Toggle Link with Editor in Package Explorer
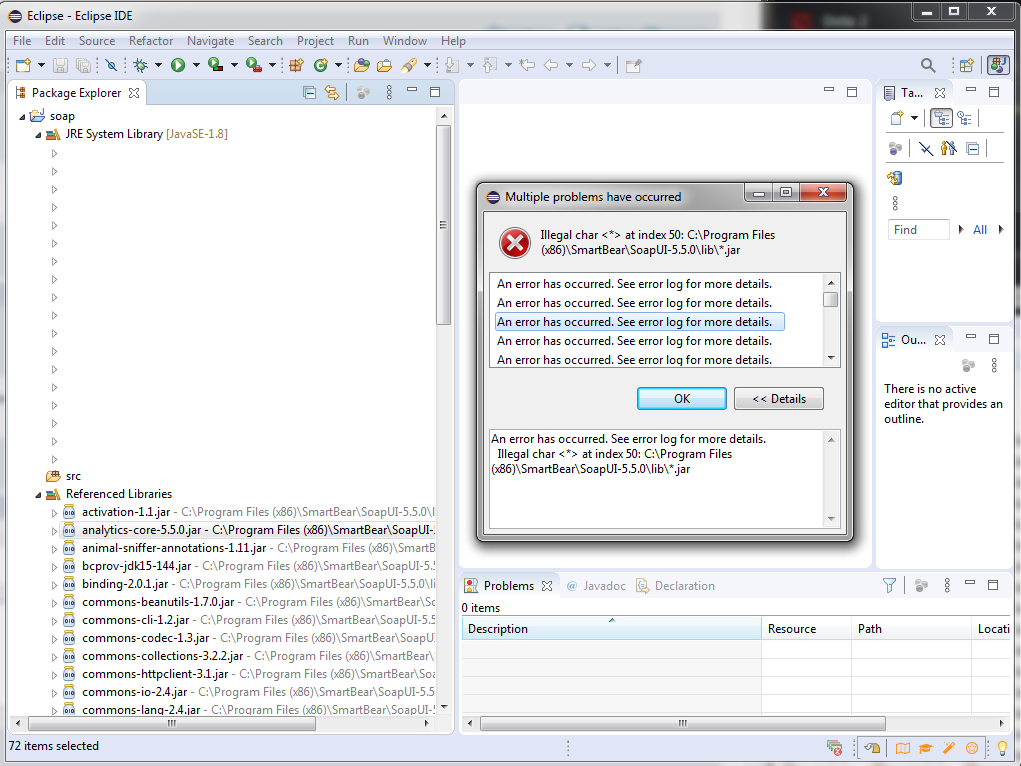1021x766 pixels. (x=332, y=92)
